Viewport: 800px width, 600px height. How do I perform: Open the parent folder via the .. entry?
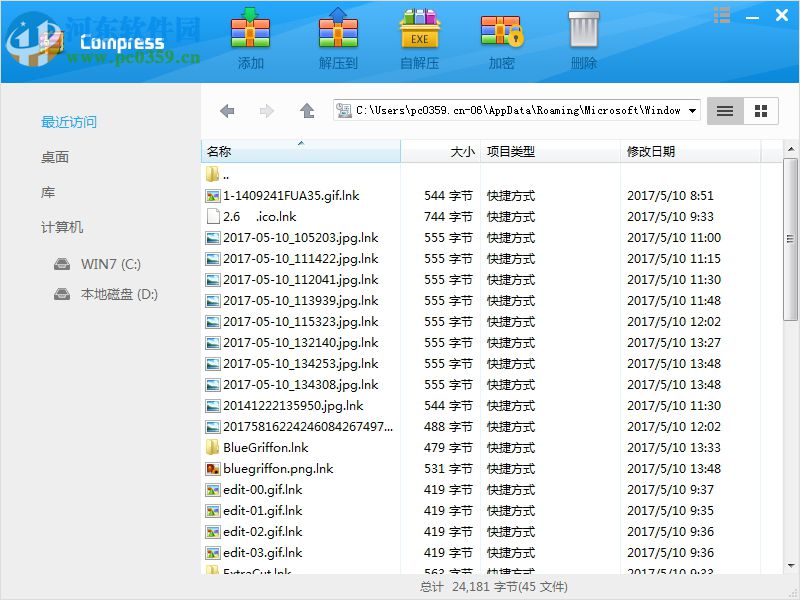point(222,174)
